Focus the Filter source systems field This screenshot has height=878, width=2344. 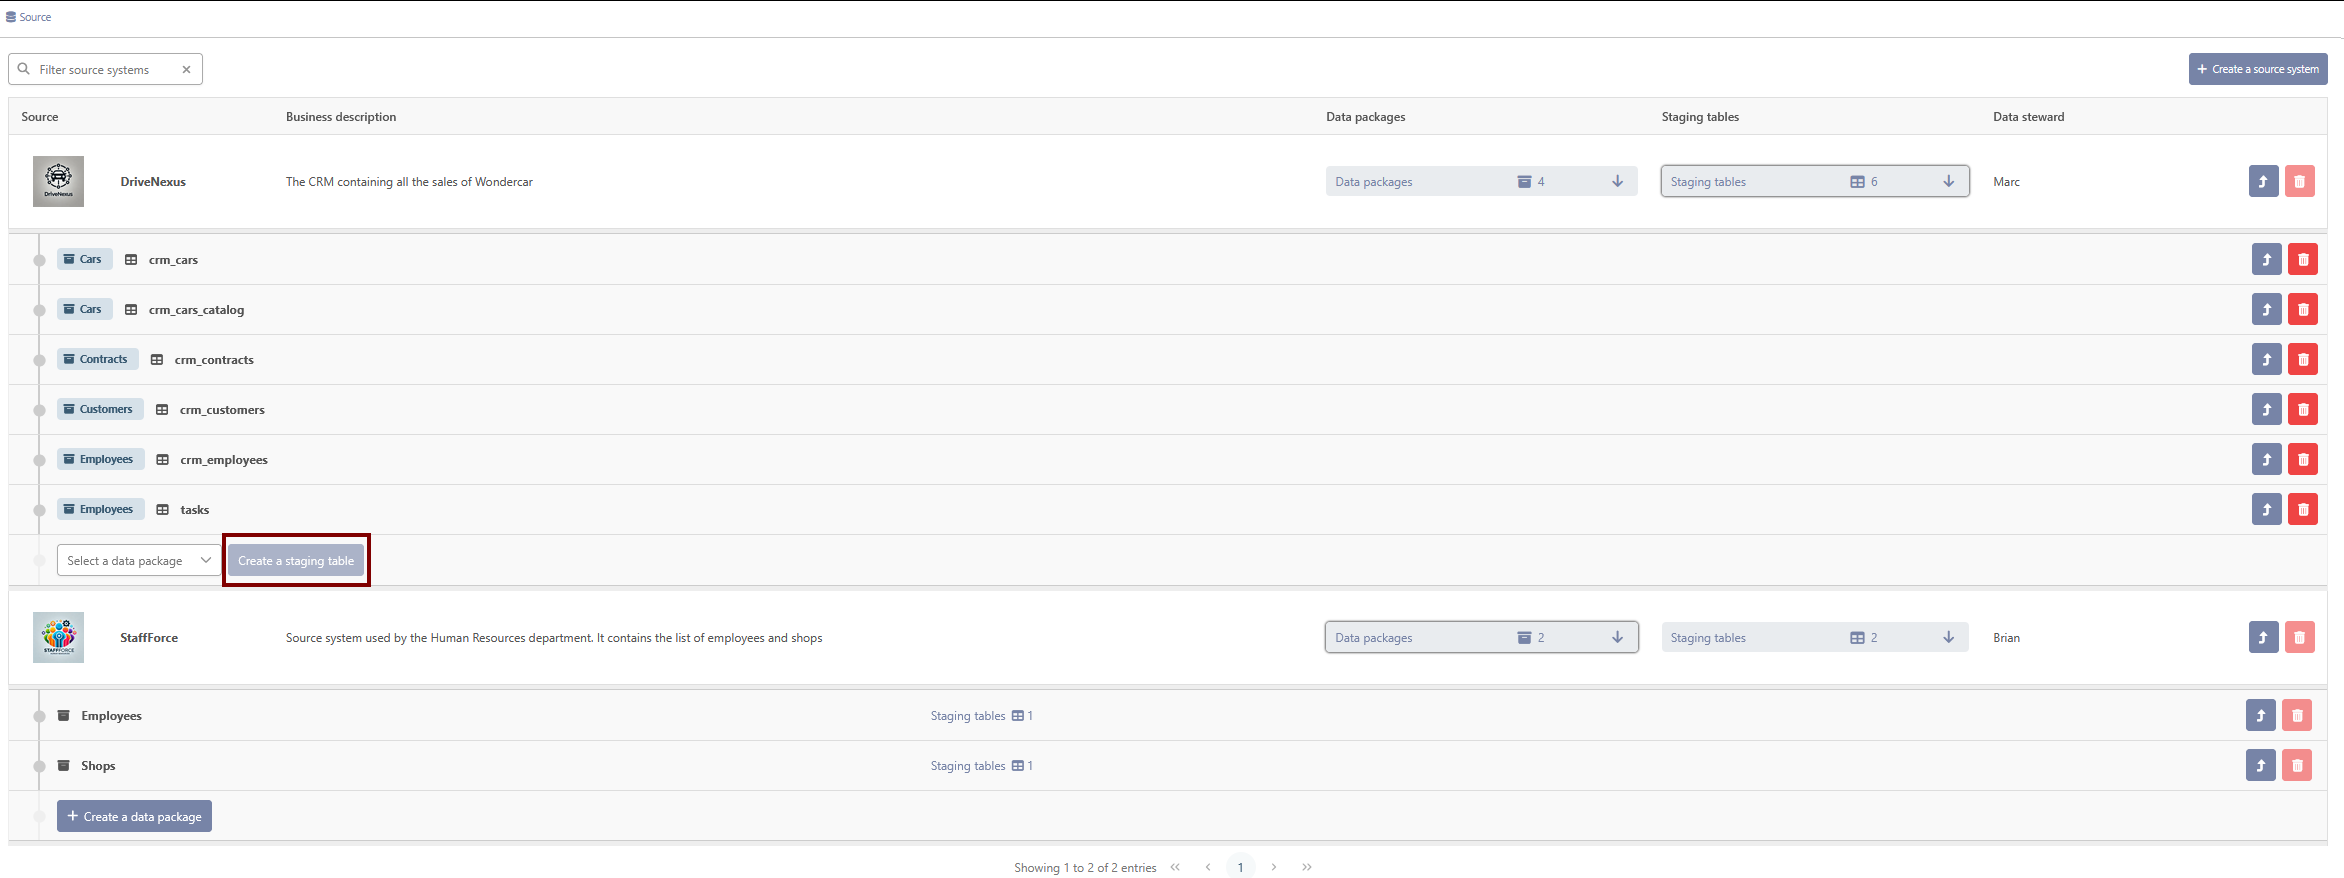105,69
